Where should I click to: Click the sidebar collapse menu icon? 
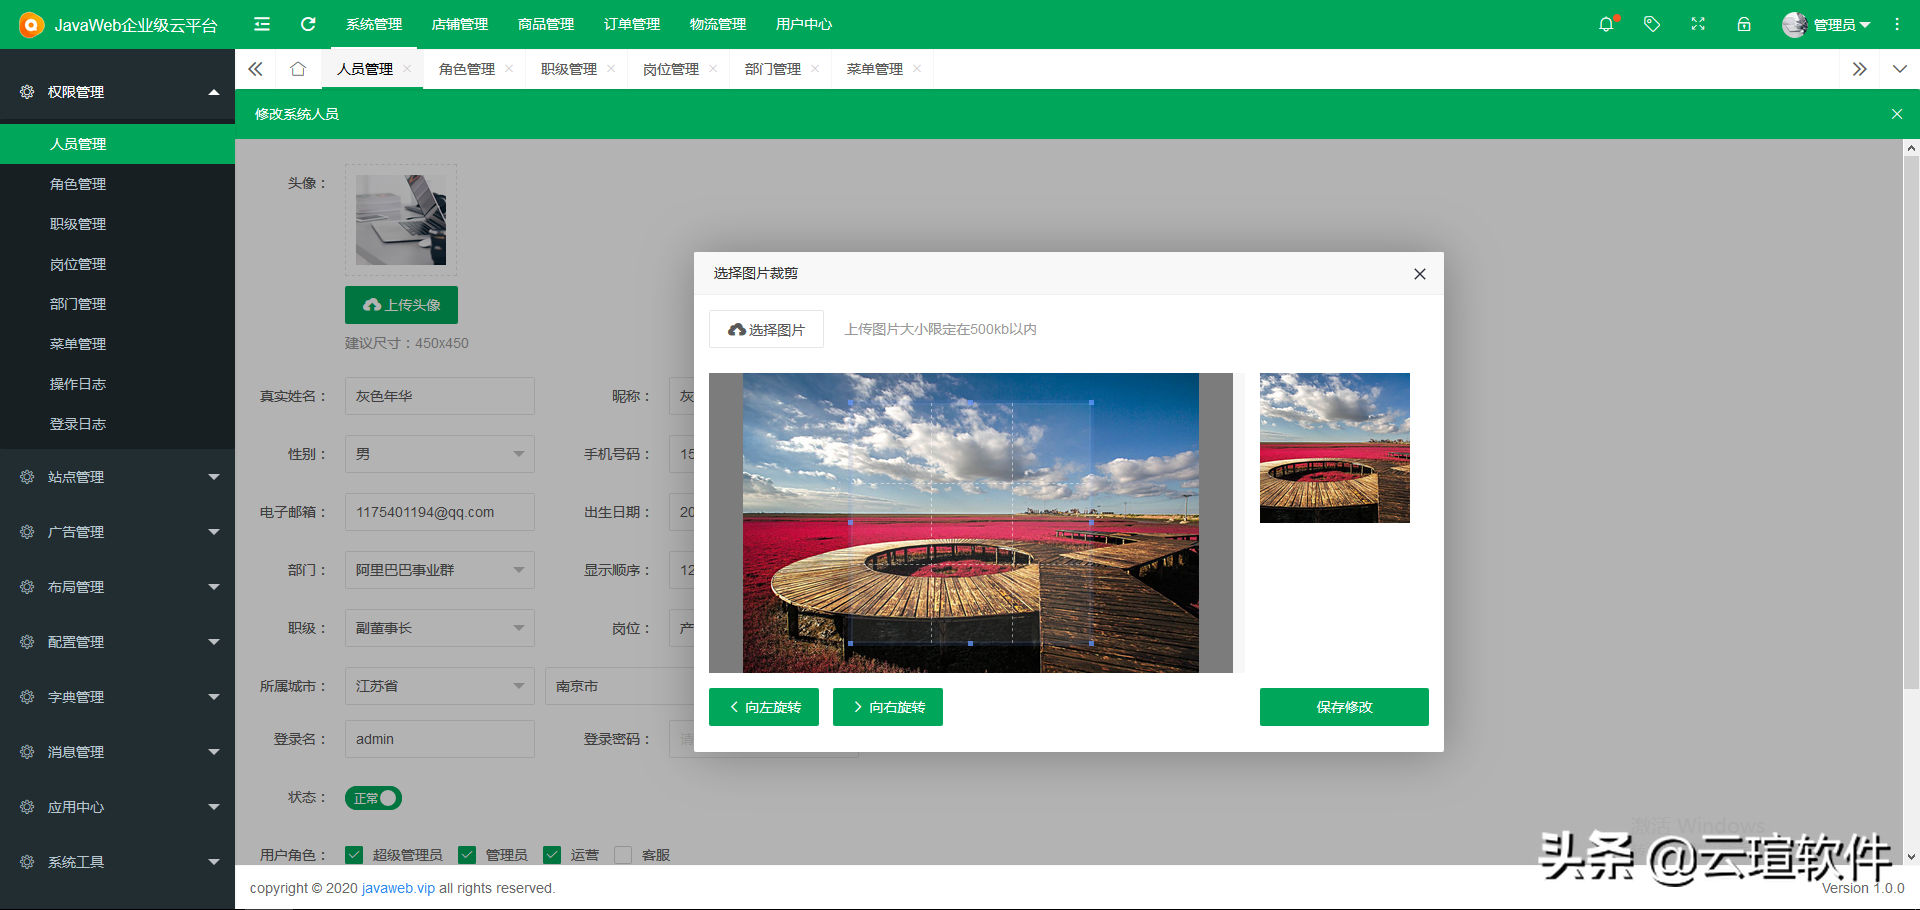click(x=262, y=24)
